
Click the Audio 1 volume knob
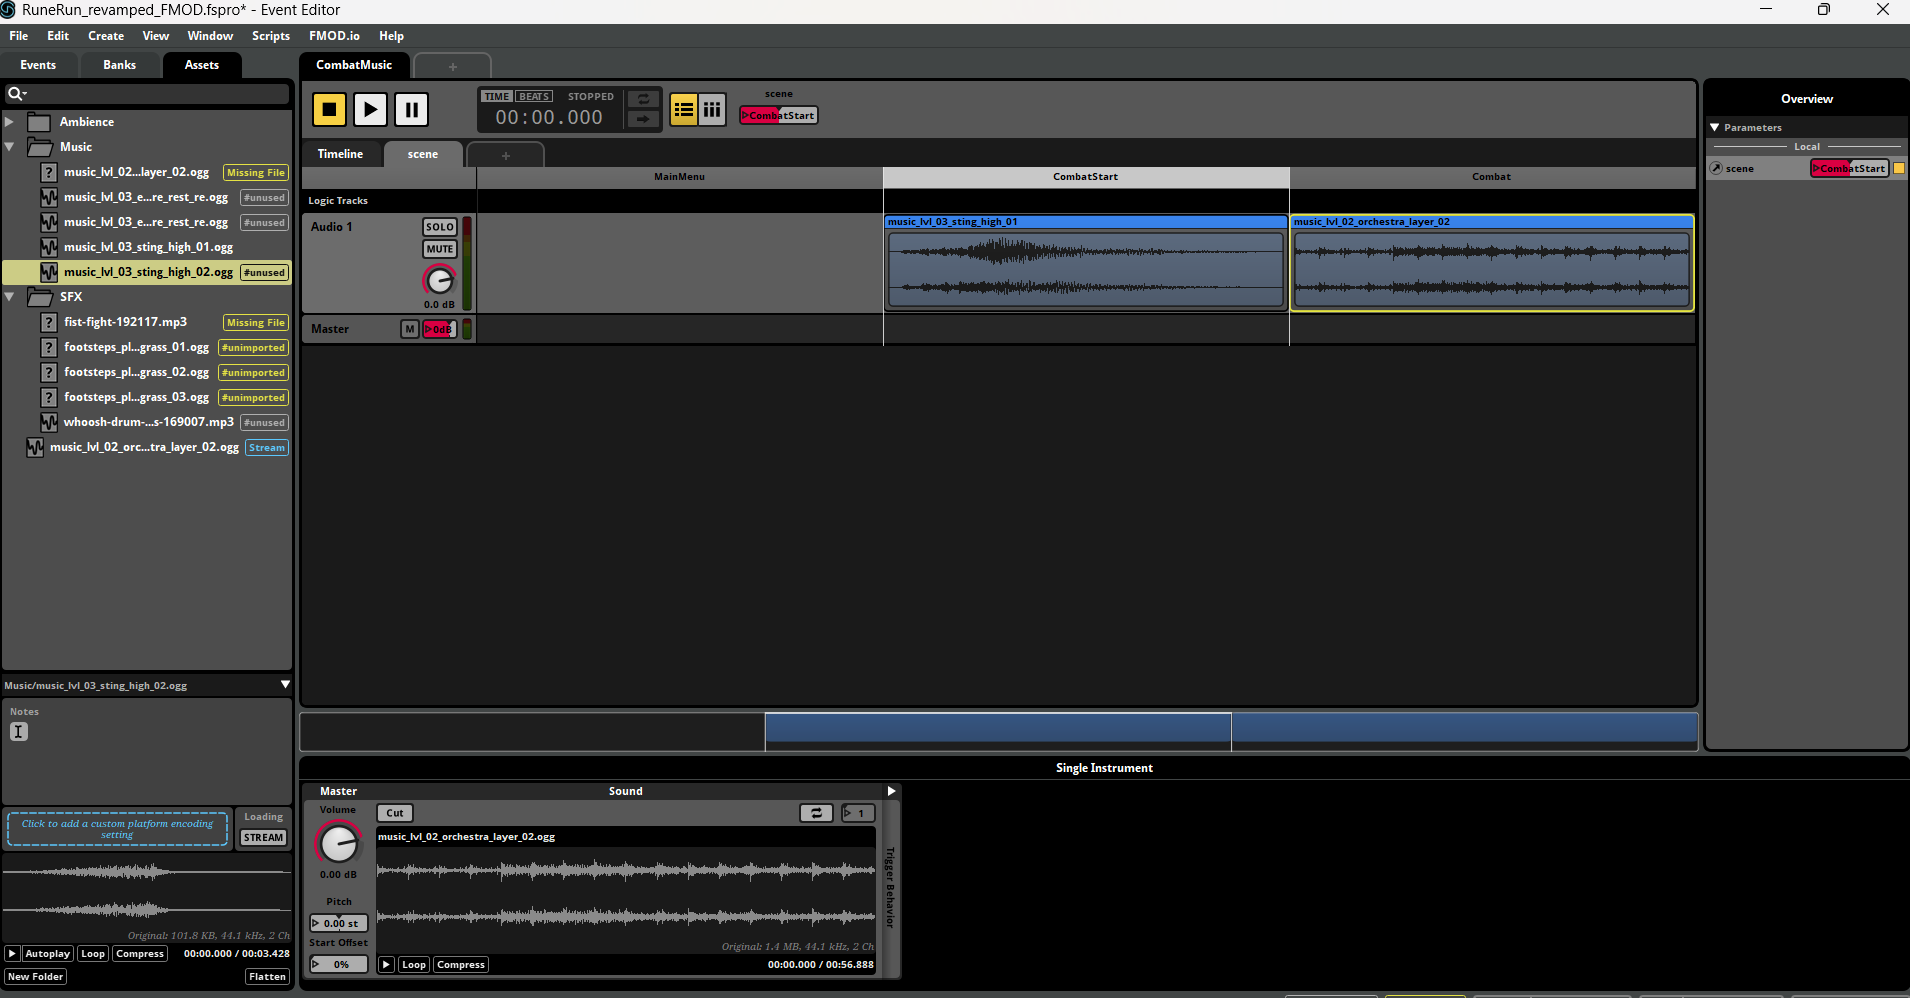point(439,281)
